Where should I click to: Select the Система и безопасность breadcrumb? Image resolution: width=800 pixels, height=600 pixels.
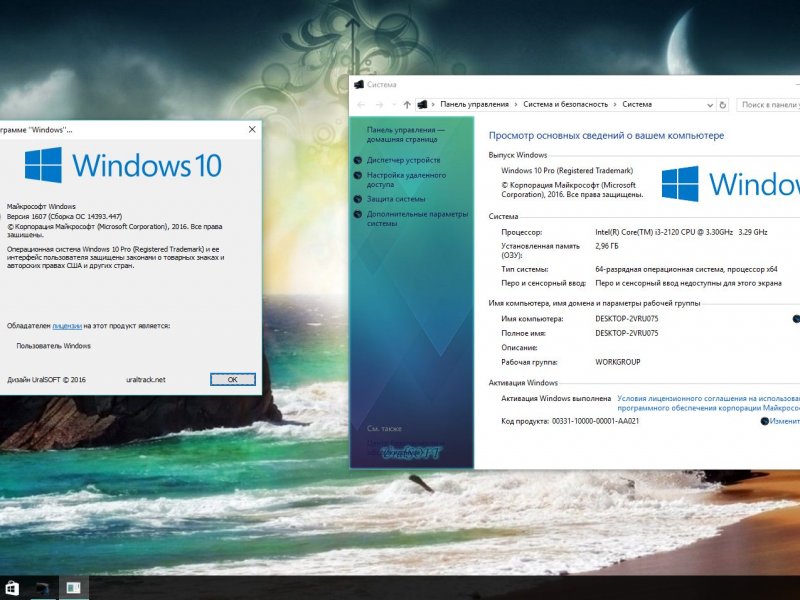[566, 105]
